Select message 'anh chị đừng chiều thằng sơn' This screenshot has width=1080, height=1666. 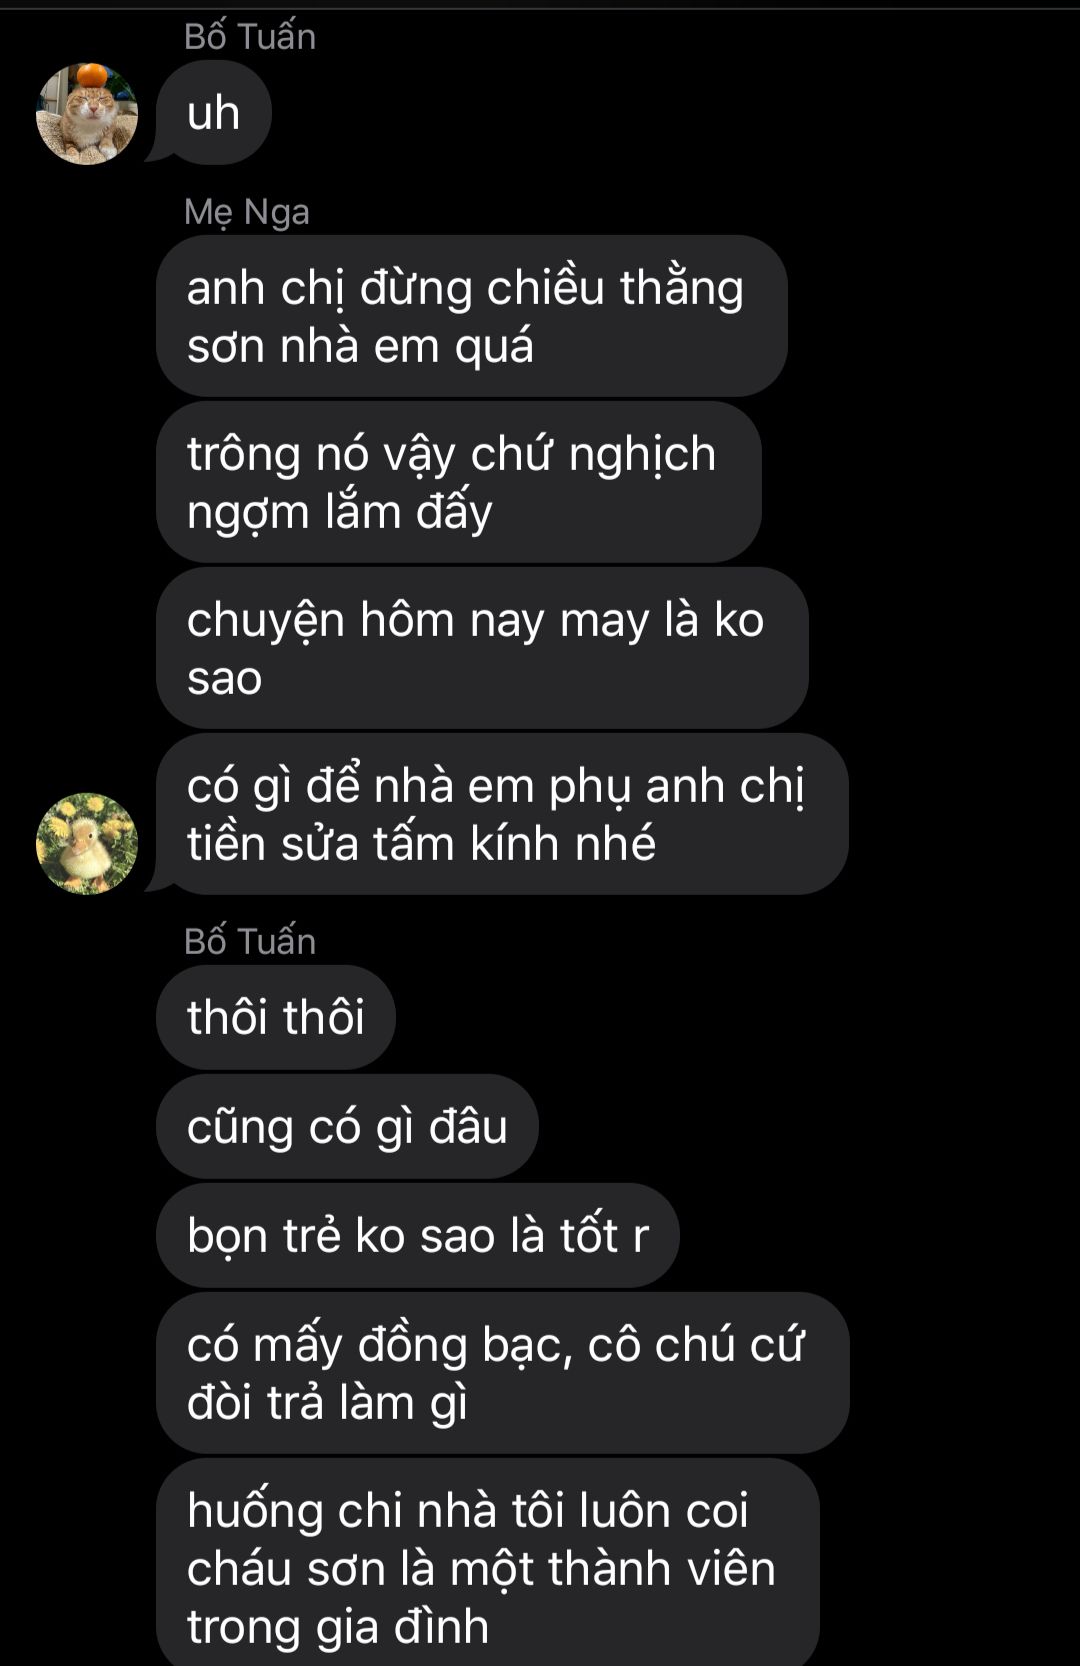click(x=472, y=316)
